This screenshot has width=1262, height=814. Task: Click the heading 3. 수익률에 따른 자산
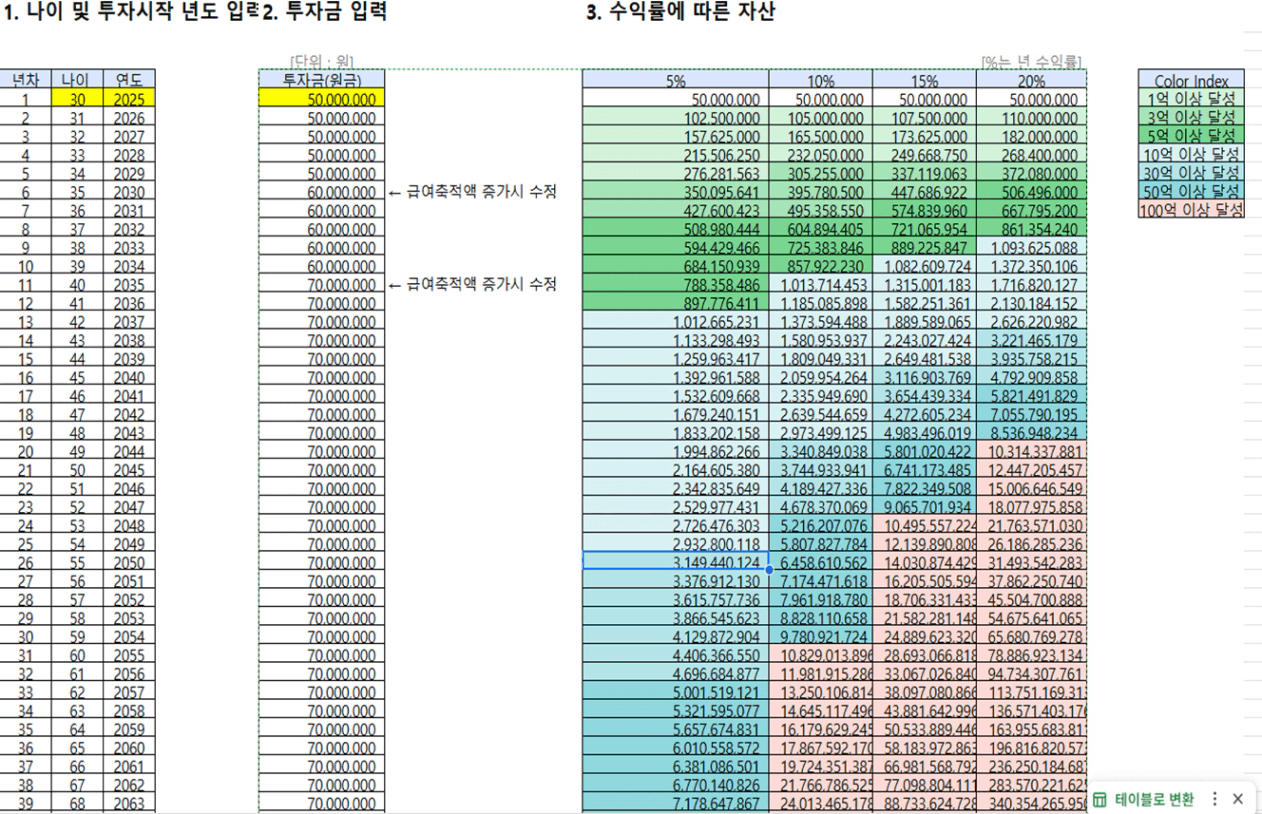pos(681,12)
